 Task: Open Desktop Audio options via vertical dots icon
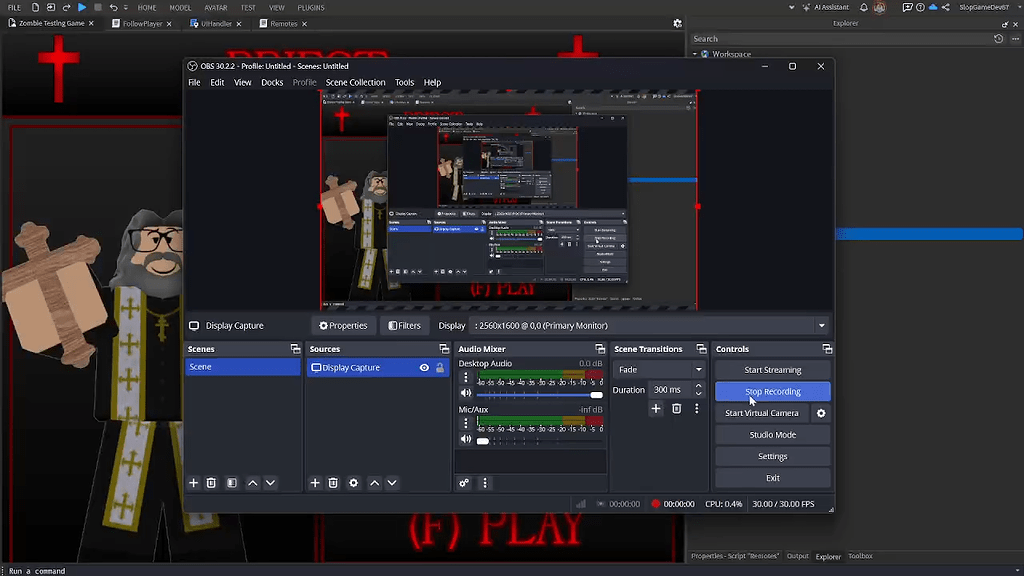(x=465, y=376)
